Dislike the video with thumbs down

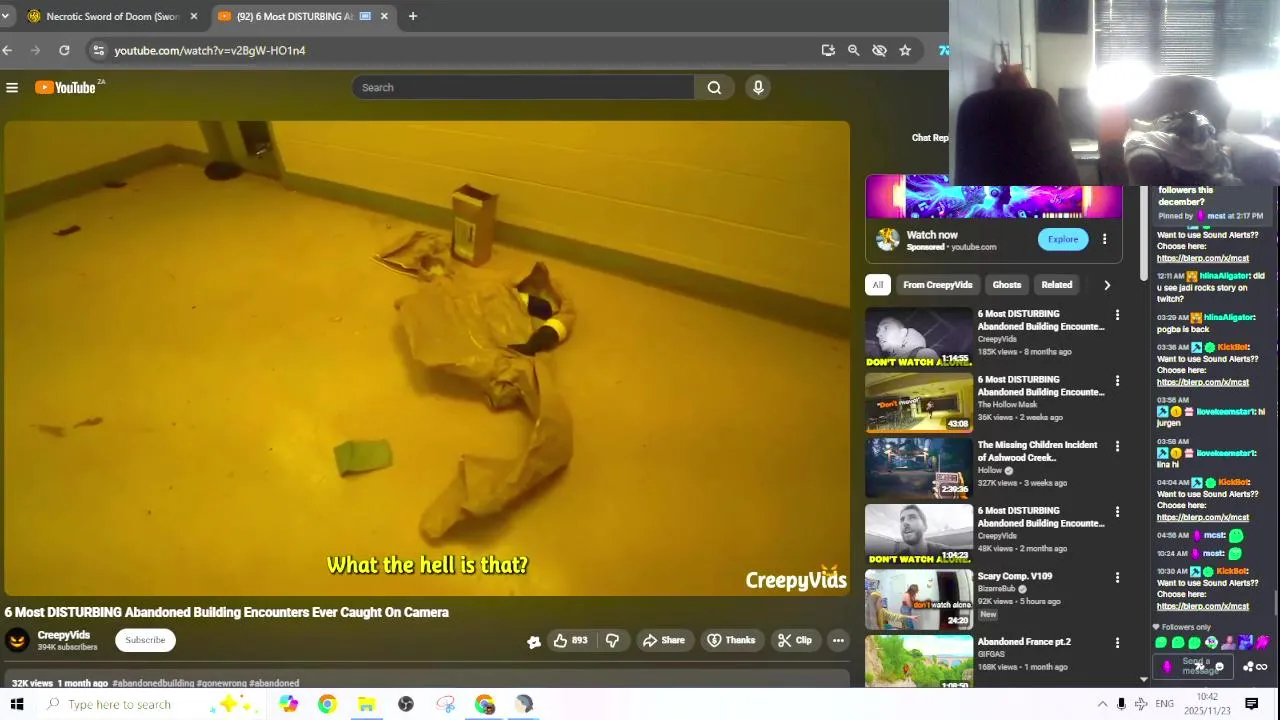coord(612,640)
